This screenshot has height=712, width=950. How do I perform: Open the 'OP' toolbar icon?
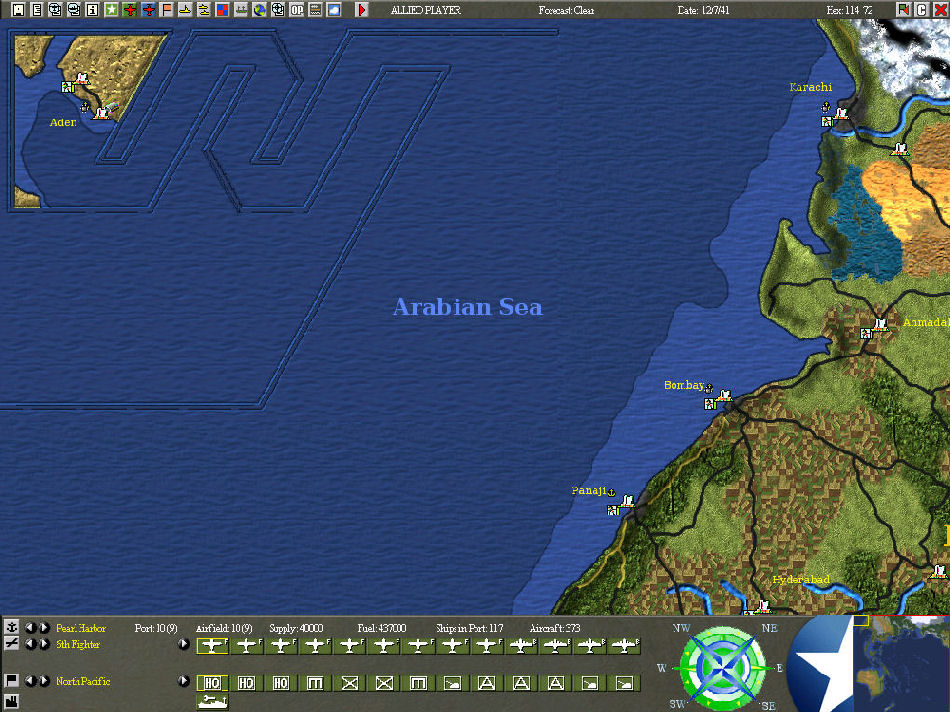[x=297, y=10]
